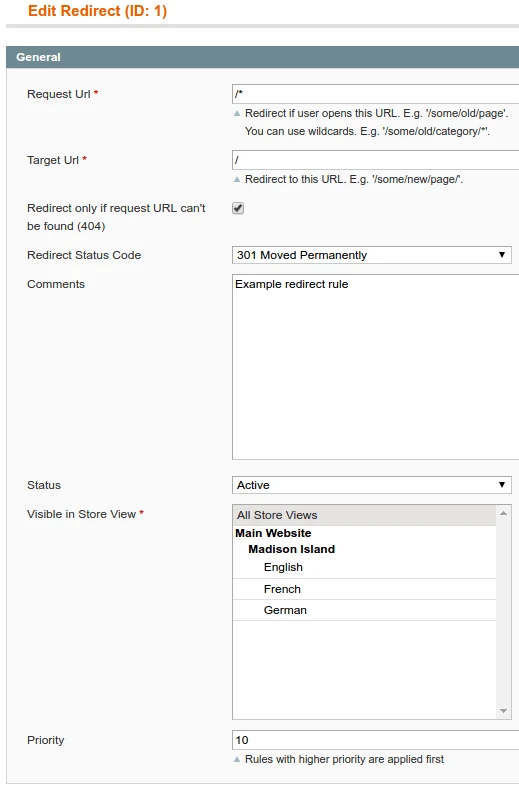
Task: Open the Status dropdown showing Active
Action: pyautogui.click(x=371, y=485)
